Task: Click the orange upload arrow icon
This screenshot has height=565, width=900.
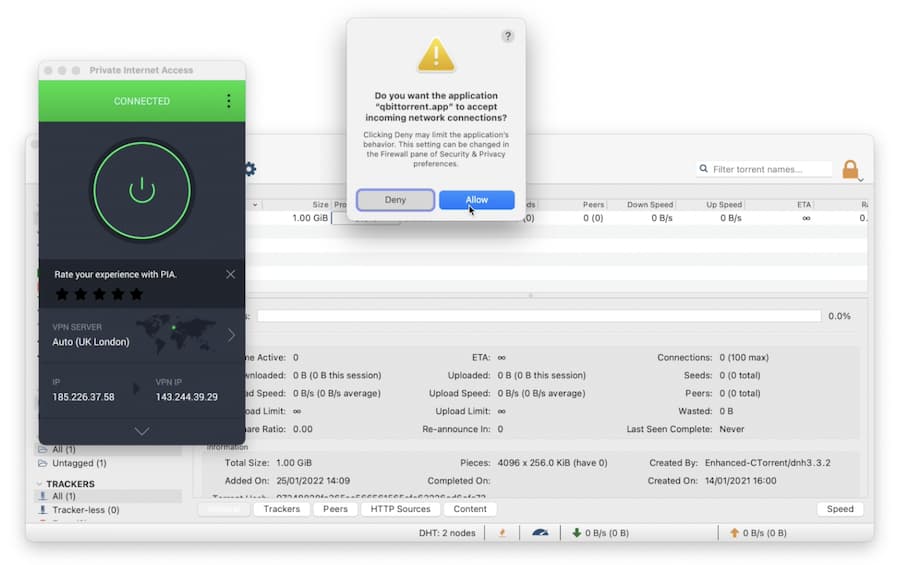Action: pos(734,533)
